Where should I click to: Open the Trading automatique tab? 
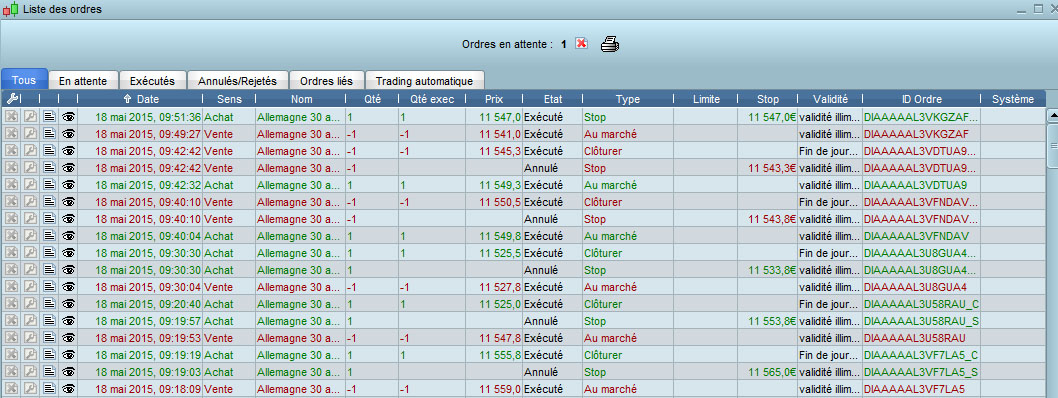pos(424,81)
